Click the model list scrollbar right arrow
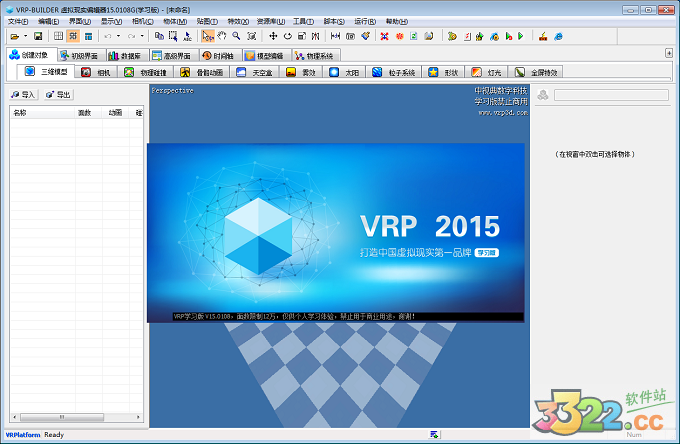The image size is (680, 444). pos(138,417)
